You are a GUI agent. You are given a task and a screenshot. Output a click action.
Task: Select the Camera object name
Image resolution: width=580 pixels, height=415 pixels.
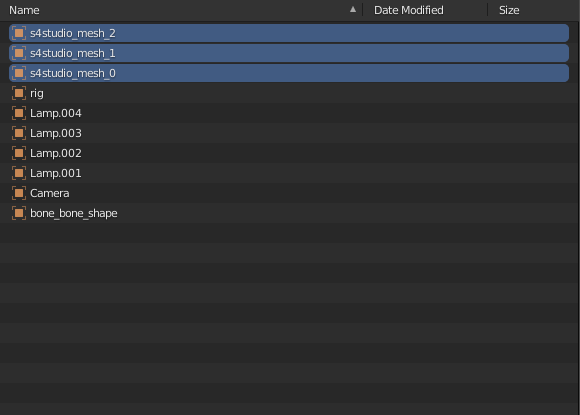tap(50, 193)
